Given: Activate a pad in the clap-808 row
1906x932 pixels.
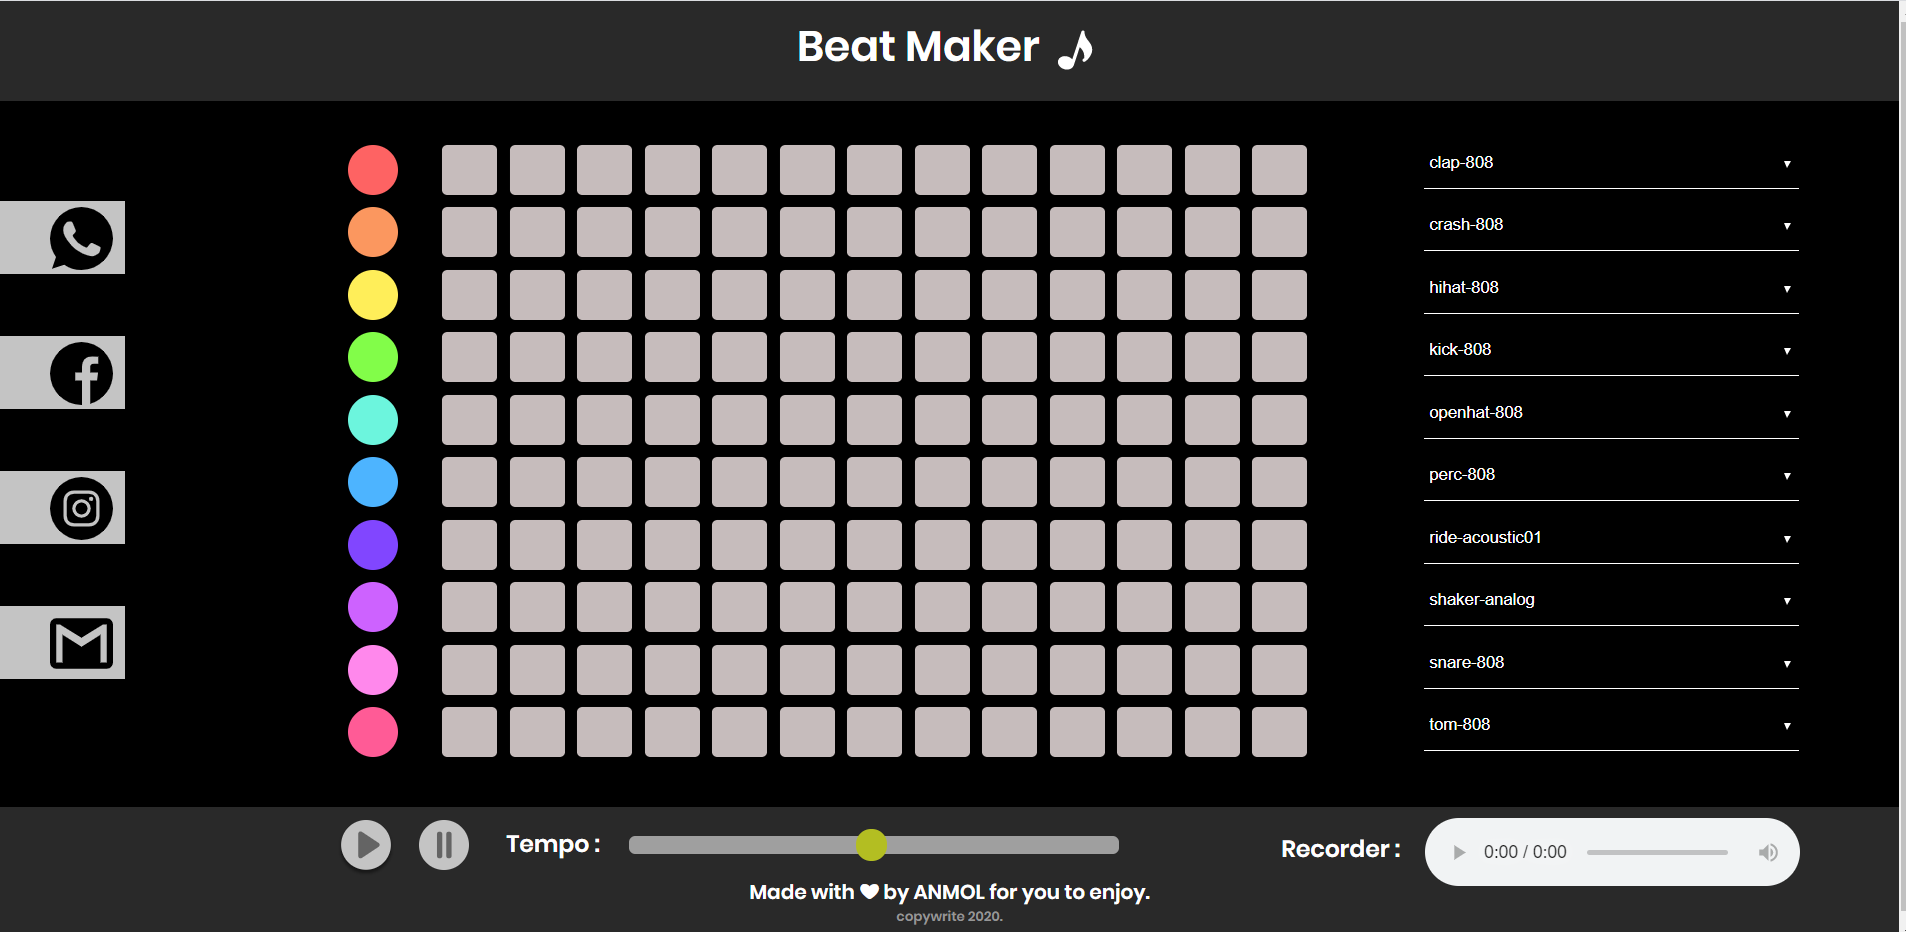Looking at the screenshot, I should [x=469, y=169].
